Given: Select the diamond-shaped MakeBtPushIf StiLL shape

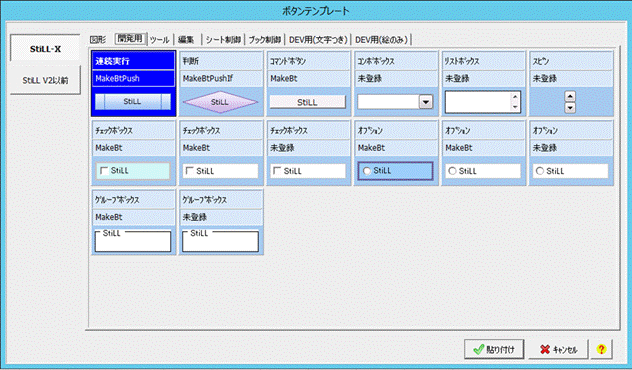Looking at the screenshot, I should [220, 102].
